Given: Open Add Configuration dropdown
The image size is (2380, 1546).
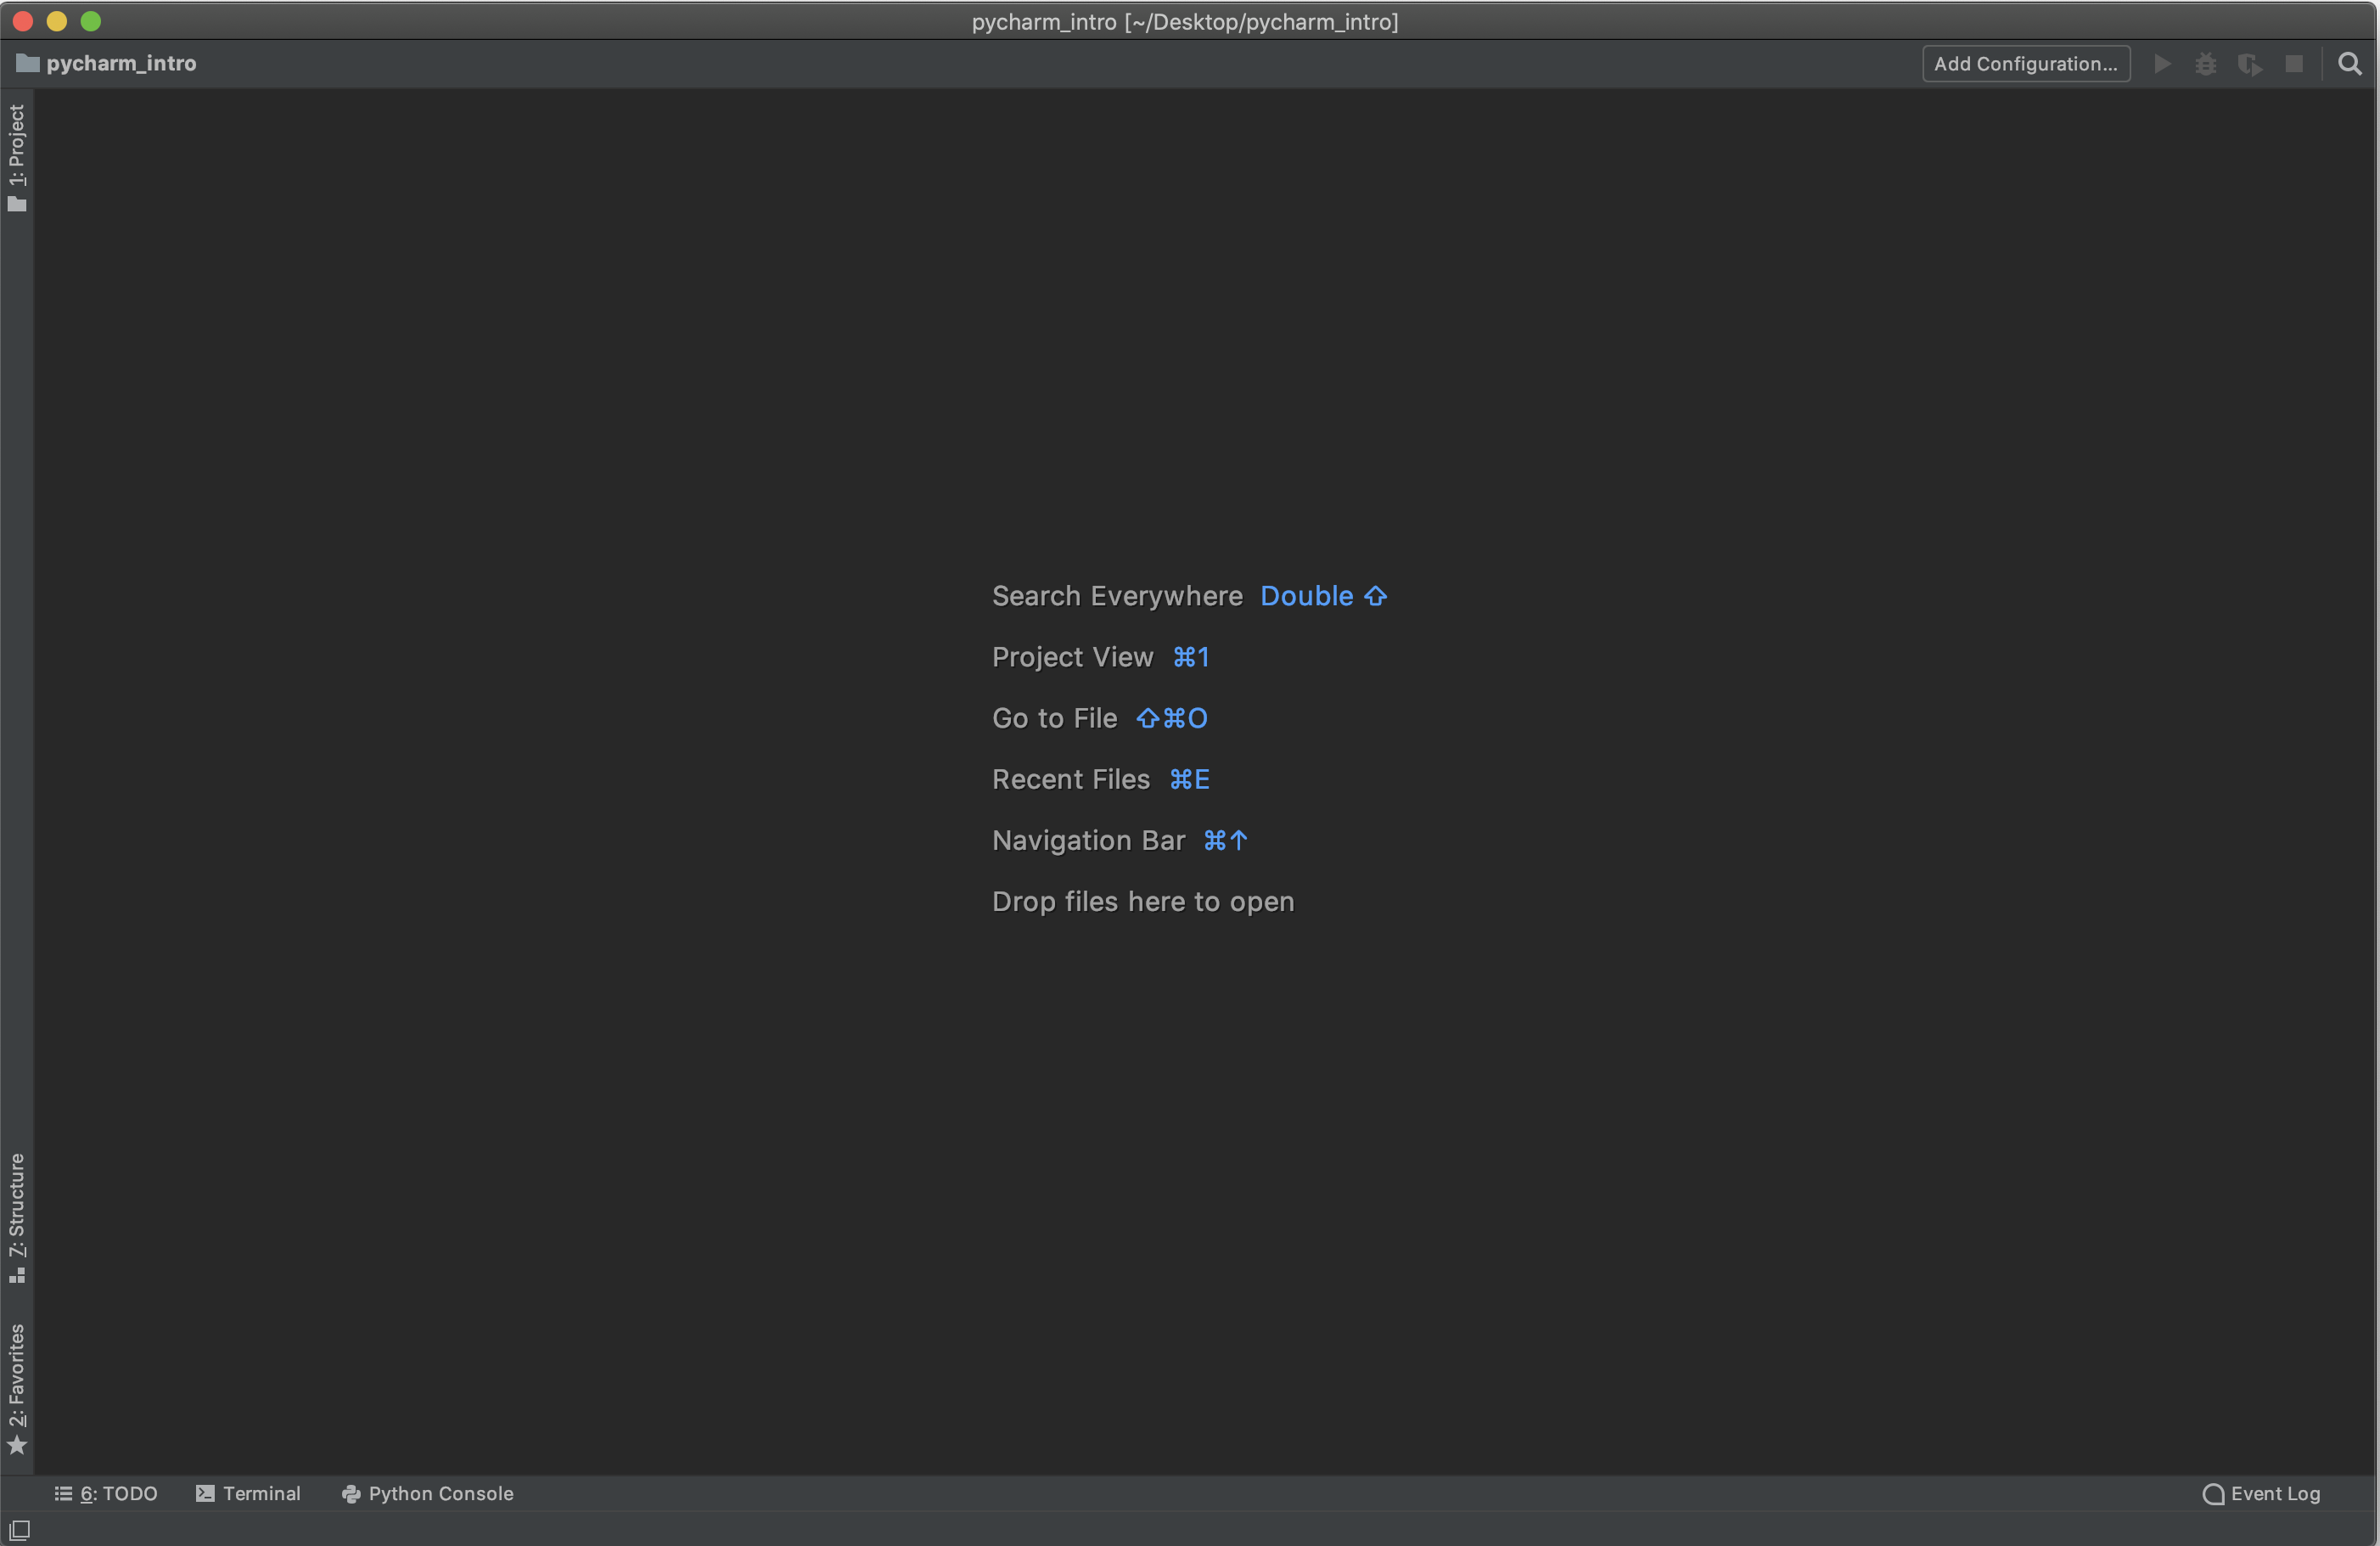Looking at the screenshot, I should point(2026,65).
